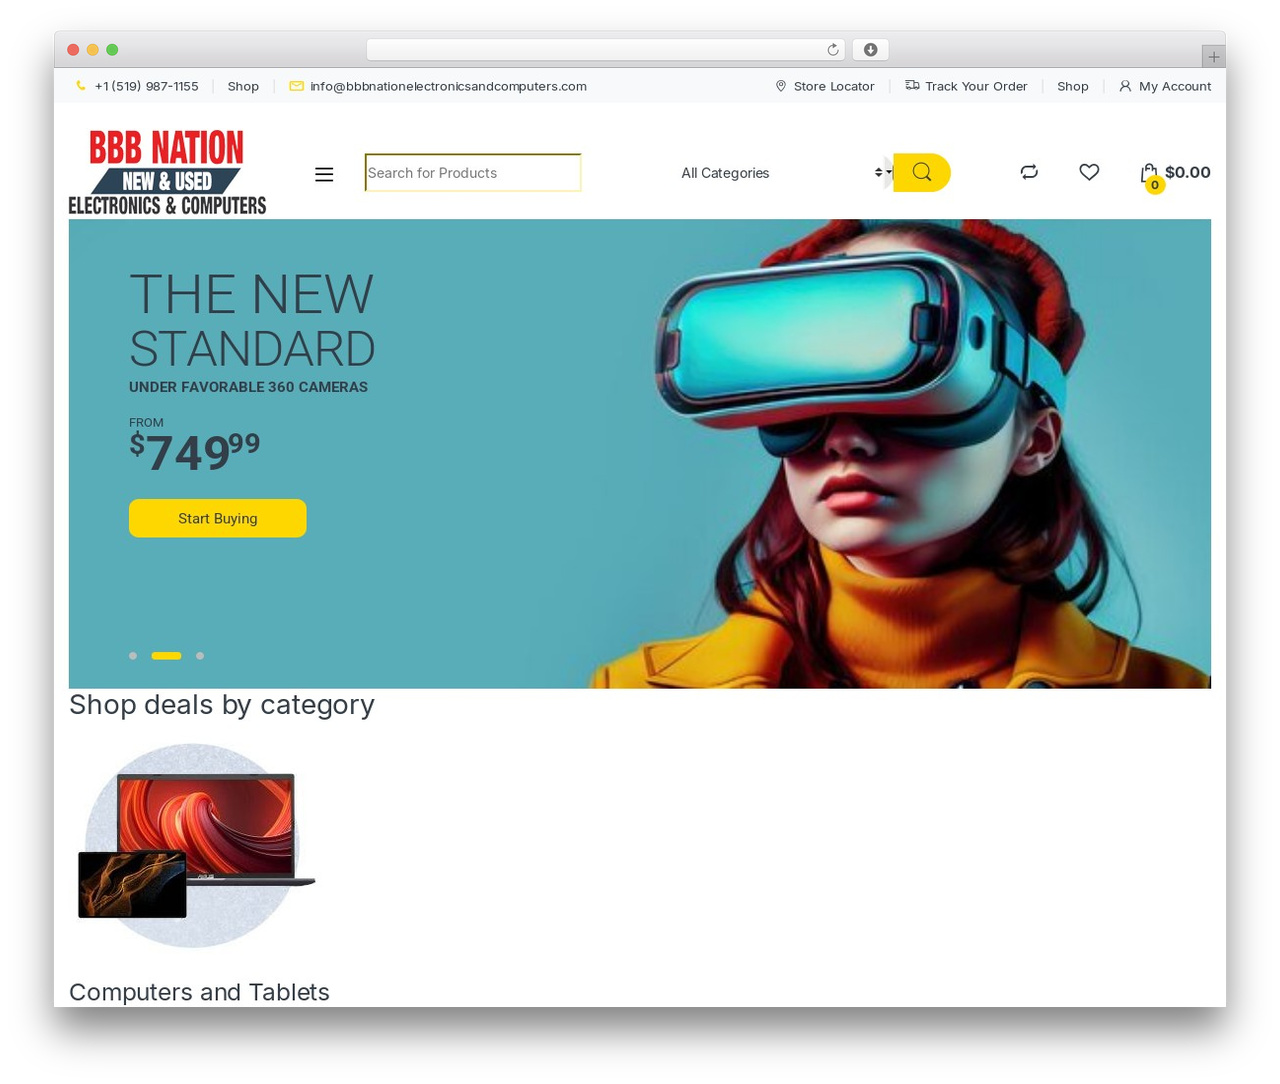Image resolution: width=1280 pixels, height=1084 pixels.
Task: Click the BBB Nation logo
Action: pyautogui.click(x=167, y=172)
